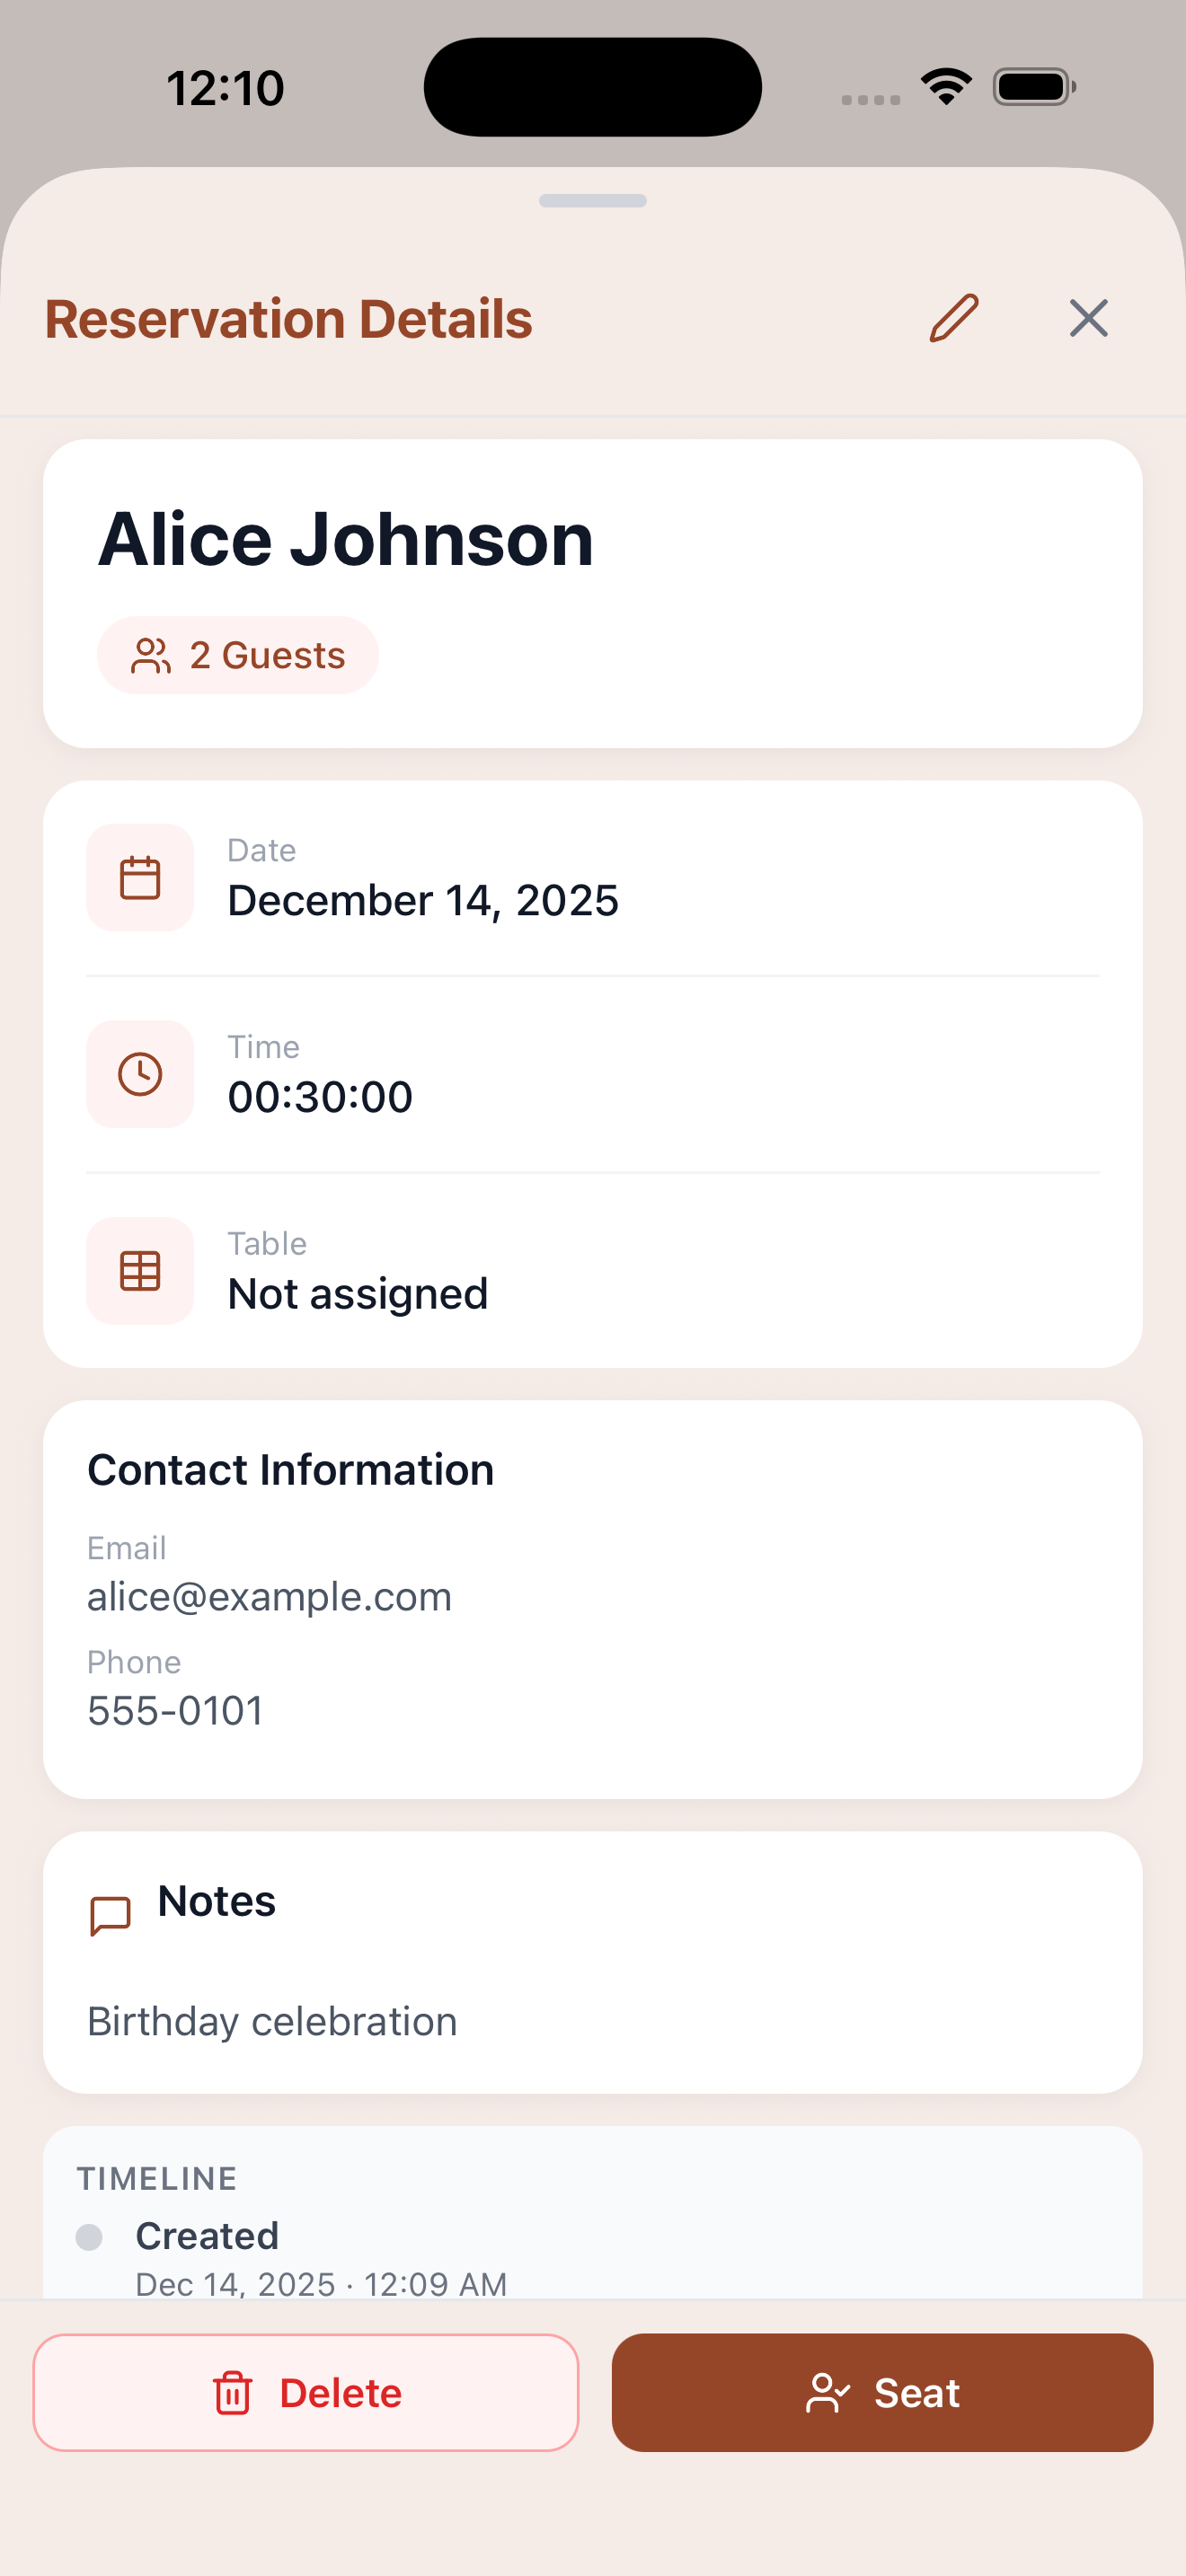Tap the 2 Guests badge

pos(238,656)
